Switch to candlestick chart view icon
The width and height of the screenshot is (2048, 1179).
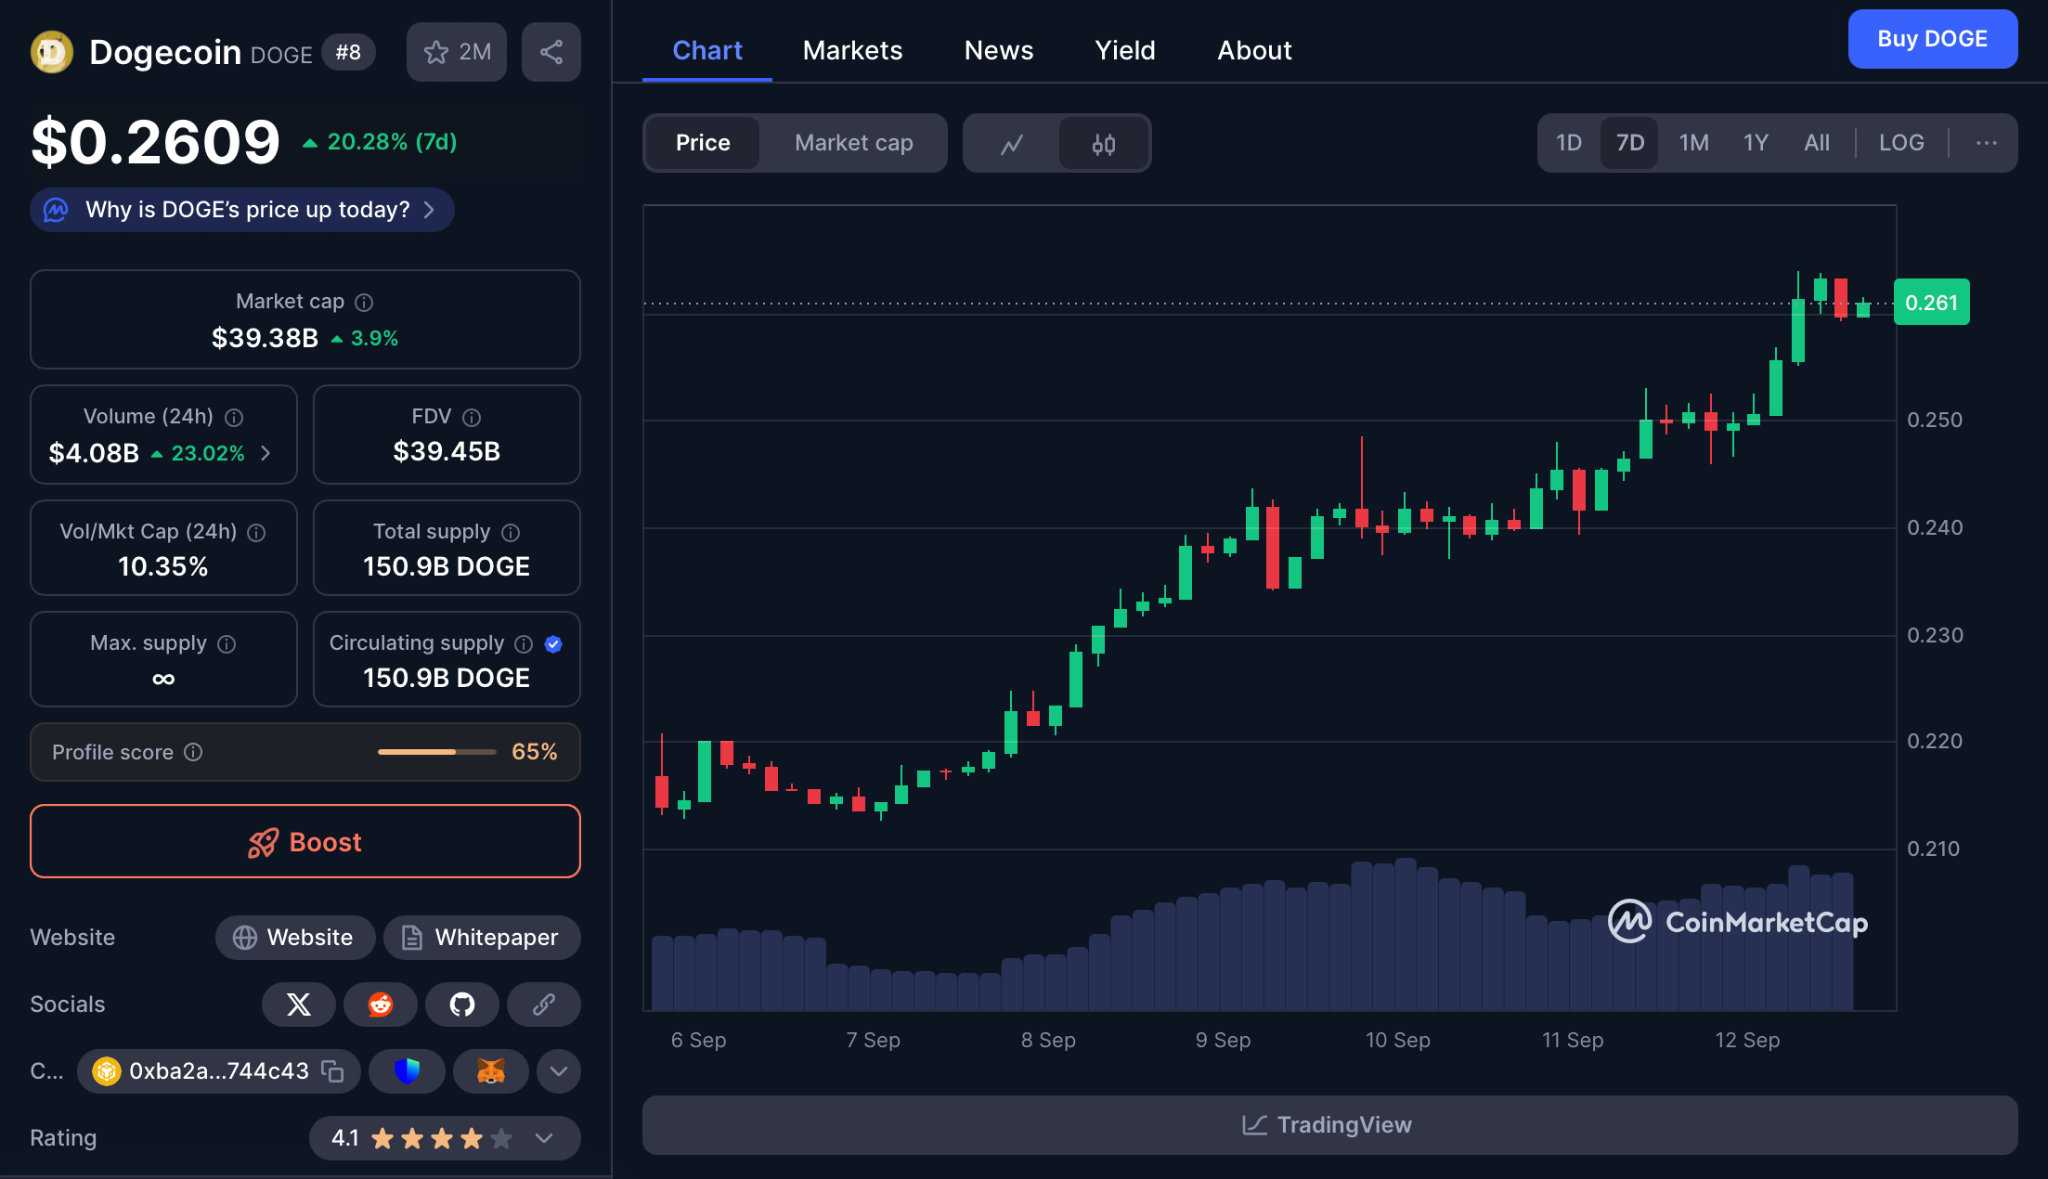coord(1103,144)
